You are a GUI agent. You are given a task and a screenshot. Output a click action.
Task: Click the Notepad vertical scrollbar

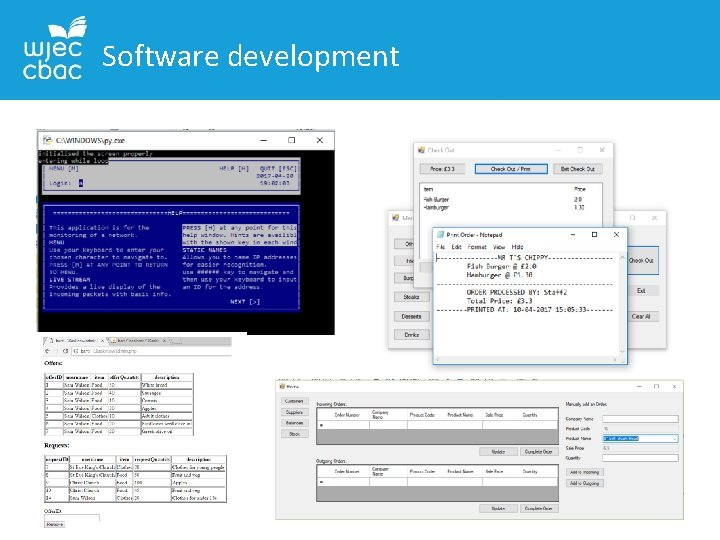[x=623, y=304]
